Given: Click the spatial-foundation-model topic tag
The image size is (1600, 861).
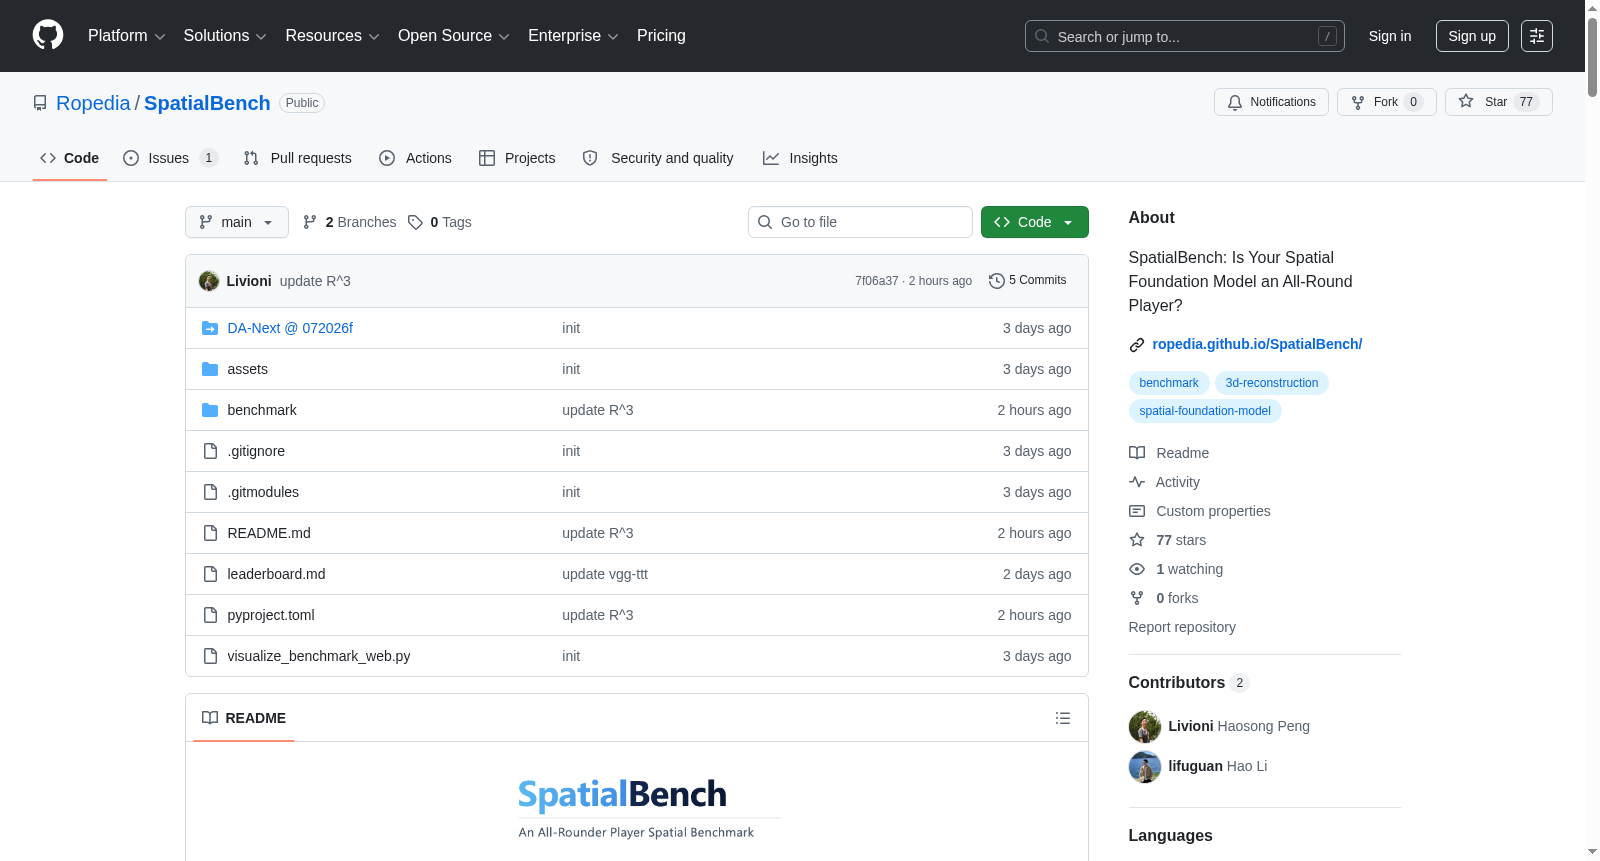Looking at the screenshot, I should 1205,411.
